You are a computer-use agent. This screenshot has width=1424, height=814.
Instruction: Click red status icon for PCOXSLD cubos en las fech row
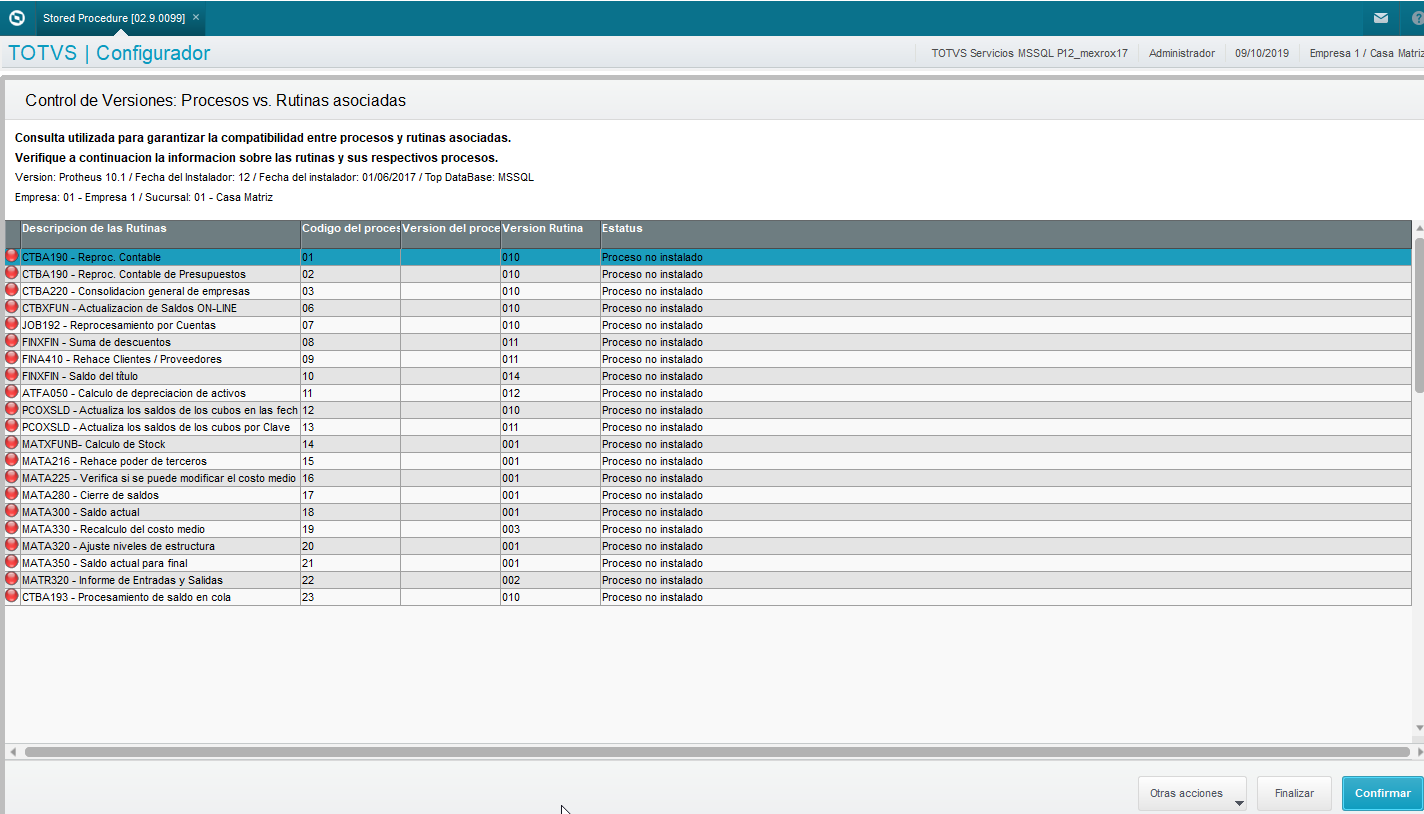[x=12, y=409]
